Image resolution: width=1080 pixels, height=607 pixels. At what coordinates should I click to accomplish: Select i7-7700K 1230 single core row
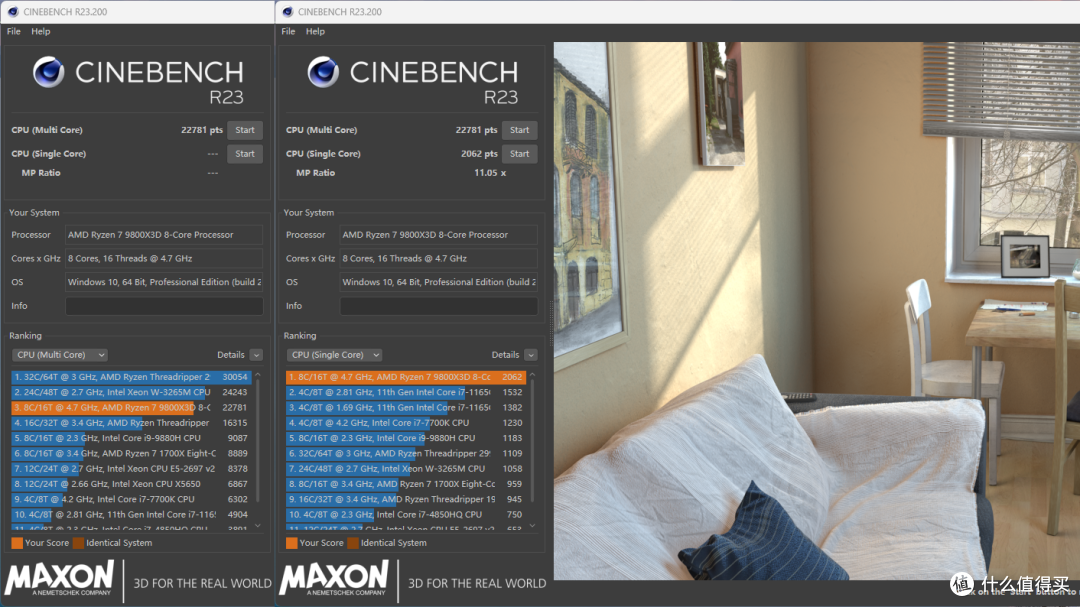(406, 423)
